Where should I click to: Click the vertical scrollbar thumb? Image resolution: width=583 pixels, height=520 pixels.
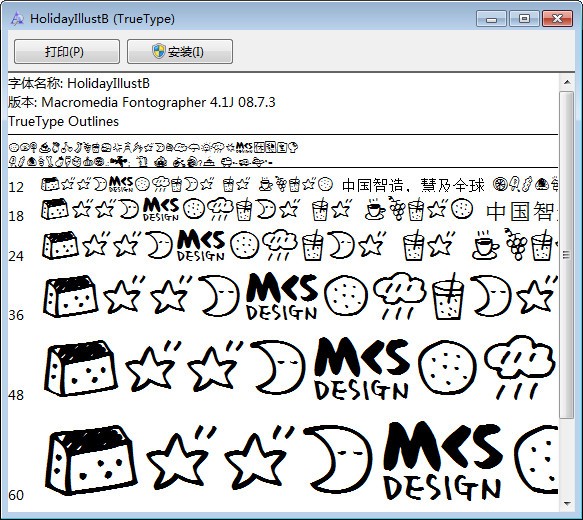click(x=567, y=255)
